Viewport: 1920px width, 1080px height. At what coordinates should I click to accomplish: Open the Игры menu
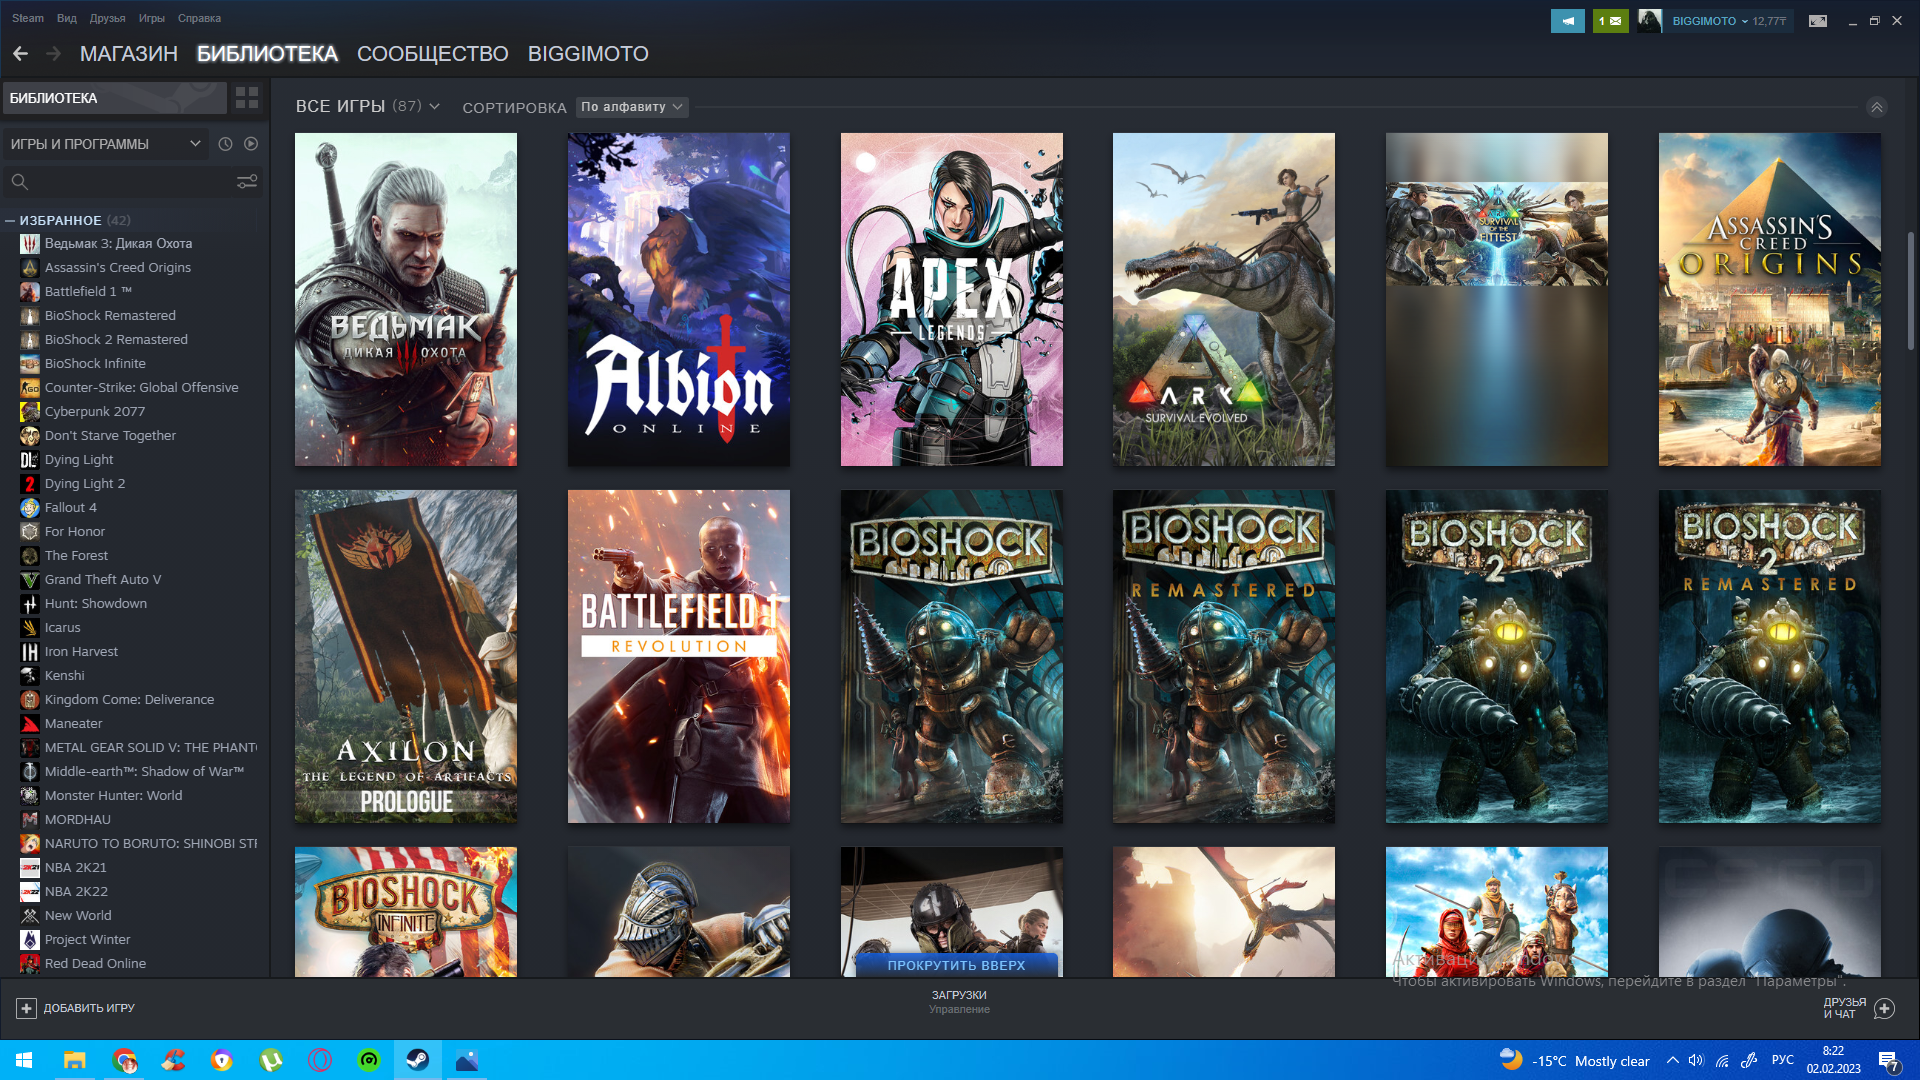point(151,18)
